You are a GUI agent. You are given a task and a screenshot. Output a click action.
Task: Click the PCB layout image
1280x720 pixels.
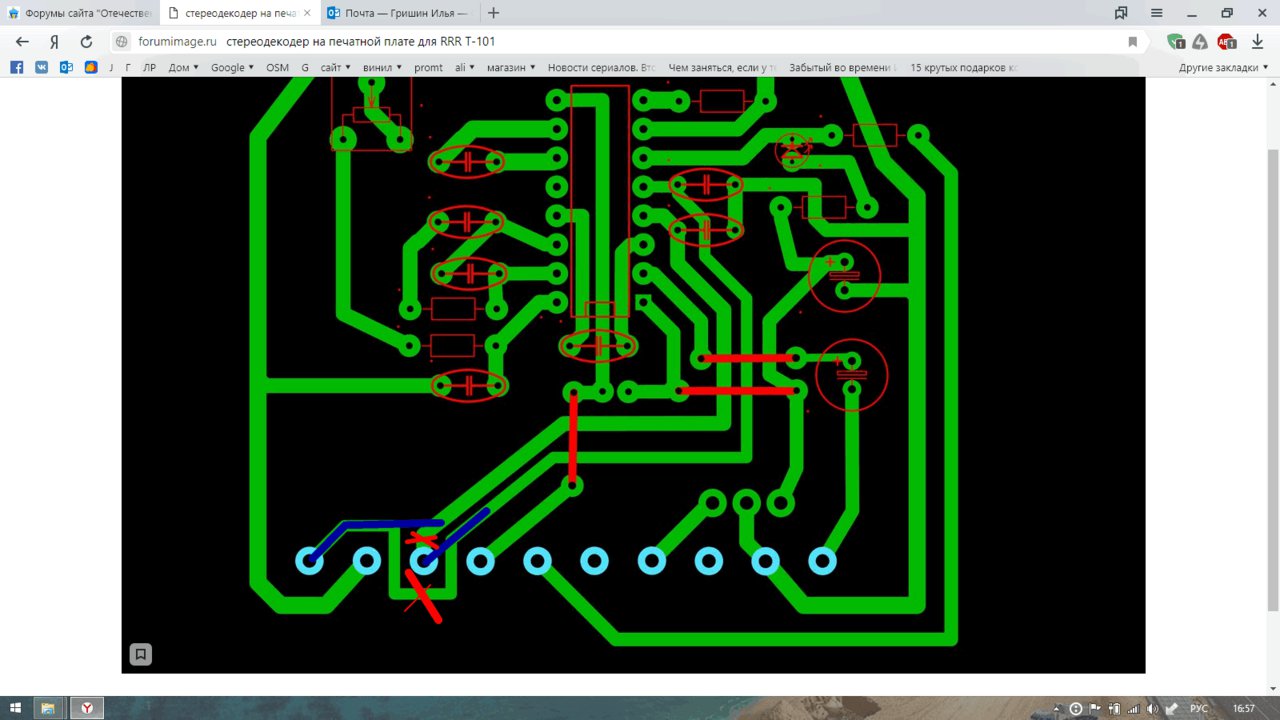633,375
